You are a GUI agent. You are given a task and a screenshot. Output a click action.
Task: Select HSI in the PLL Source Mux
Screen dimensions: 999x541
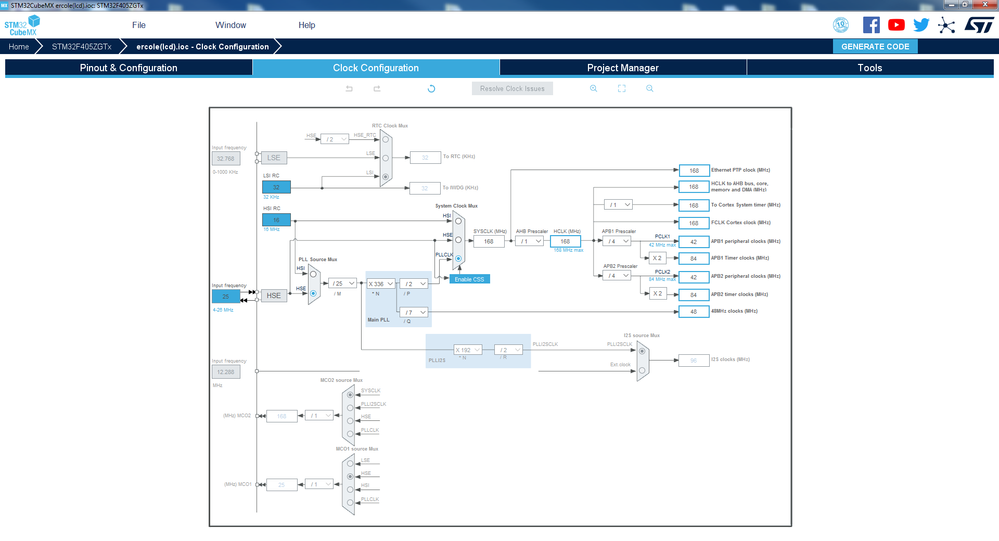313,274
